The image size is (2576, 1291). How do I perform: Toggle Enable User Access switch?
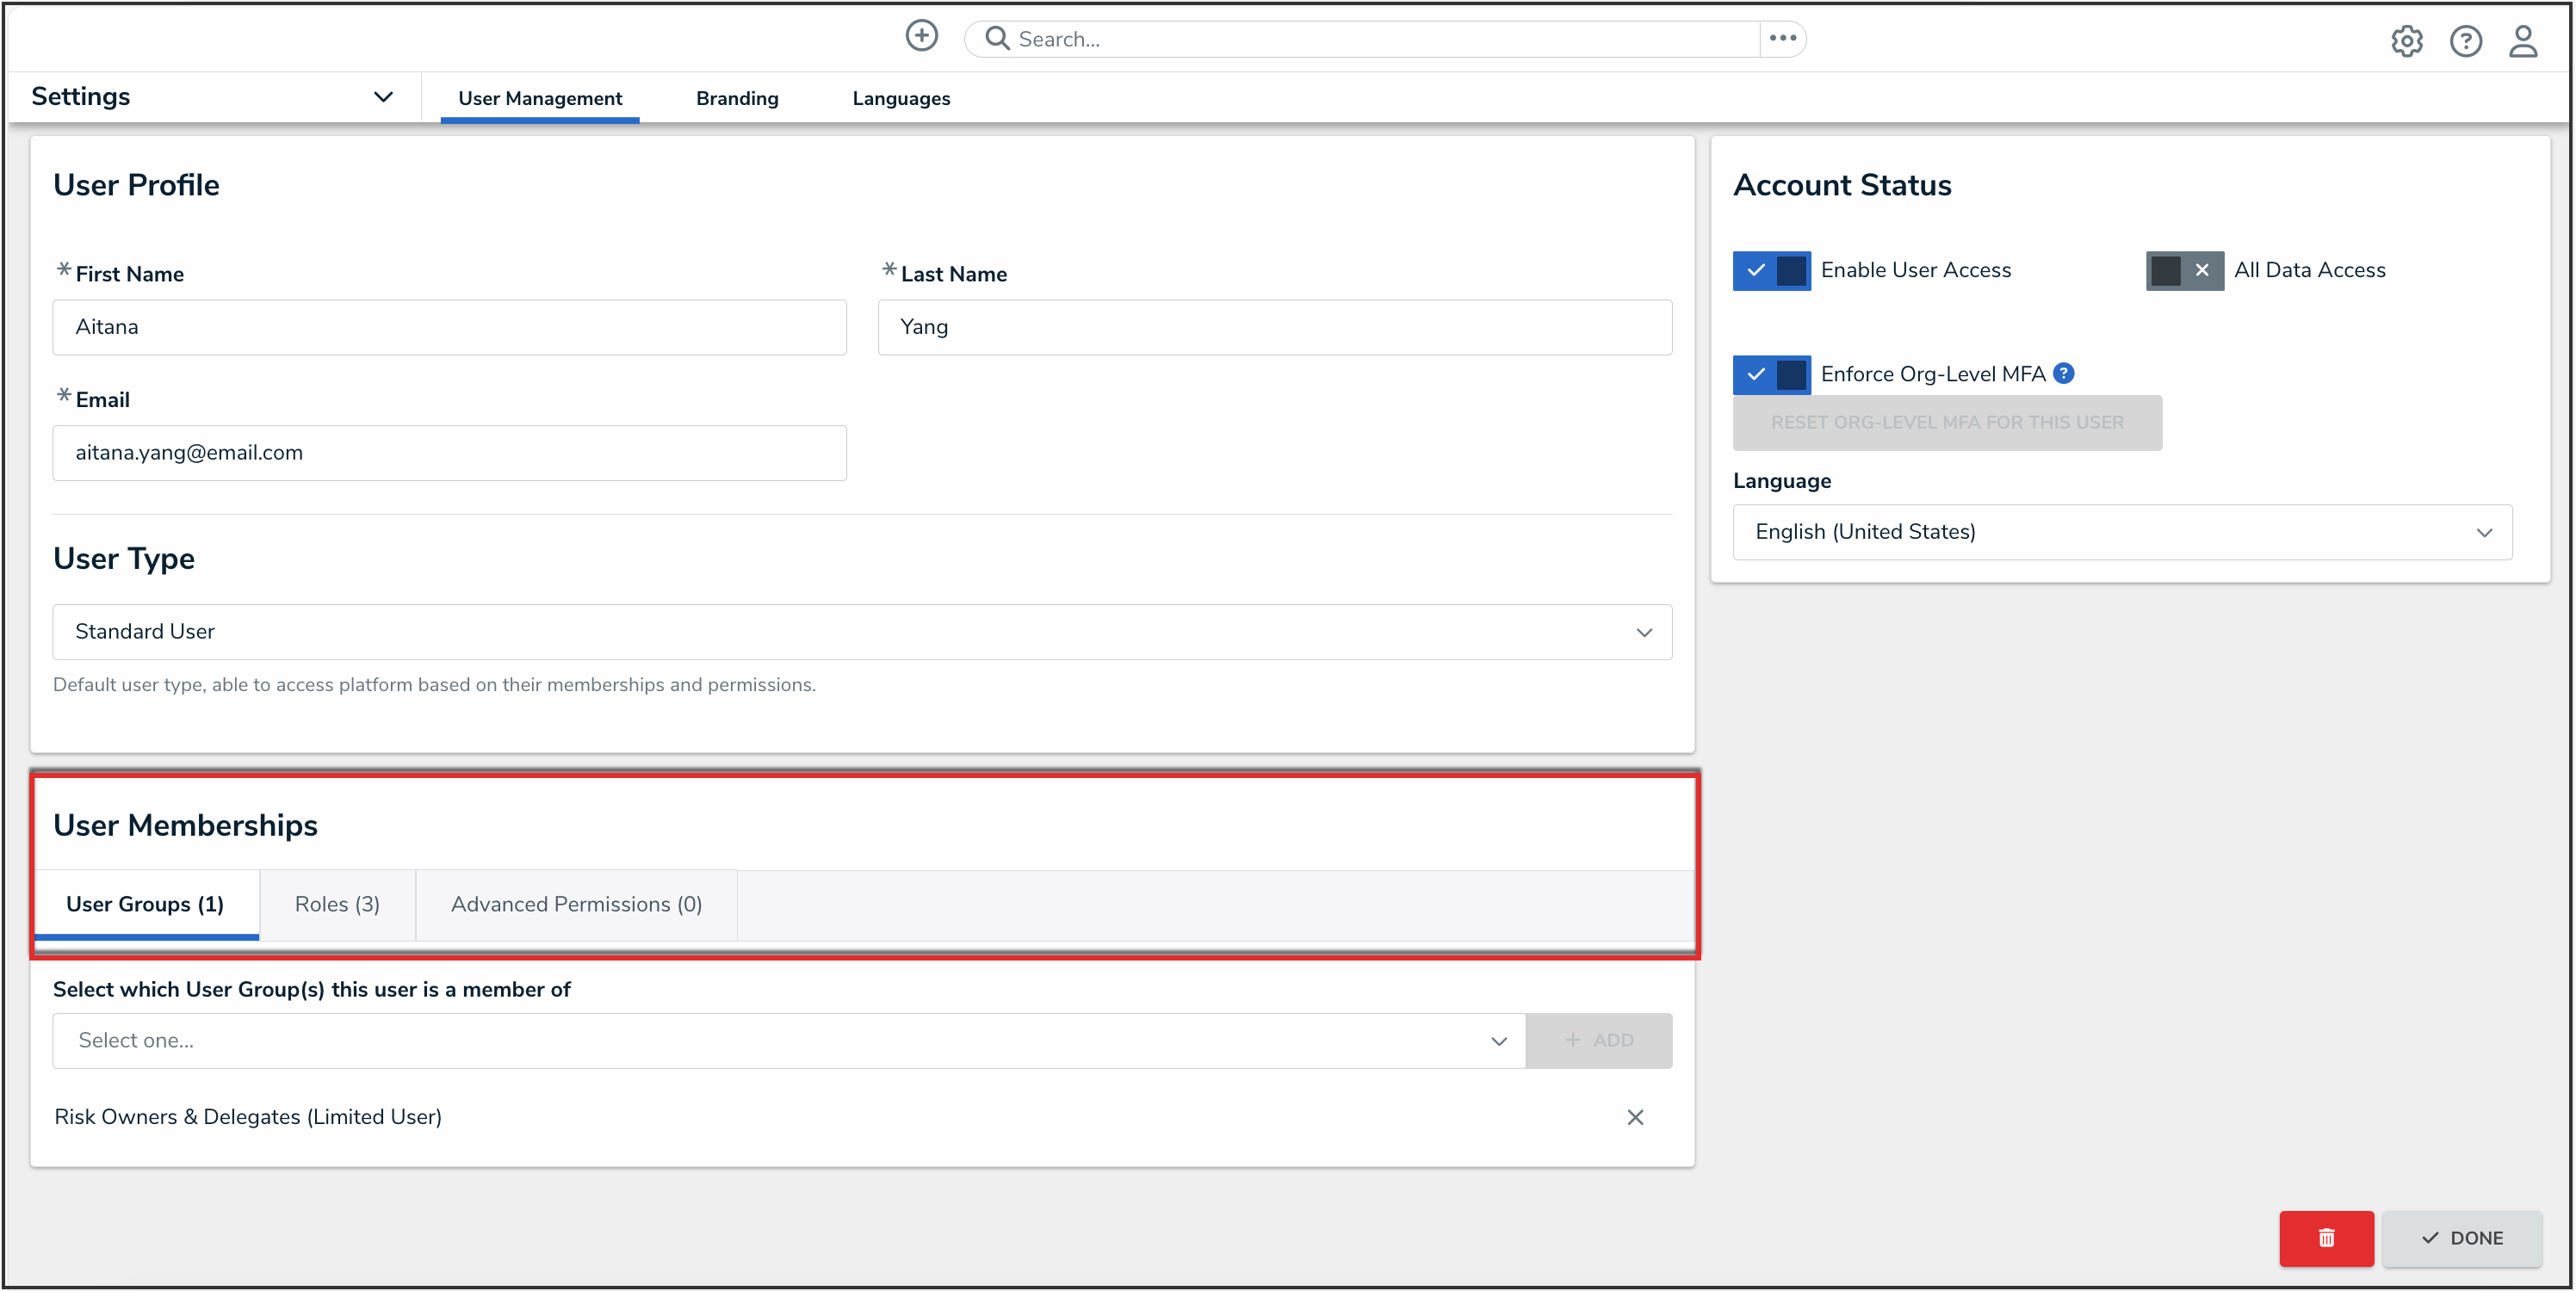click(x=1771, y=270)
